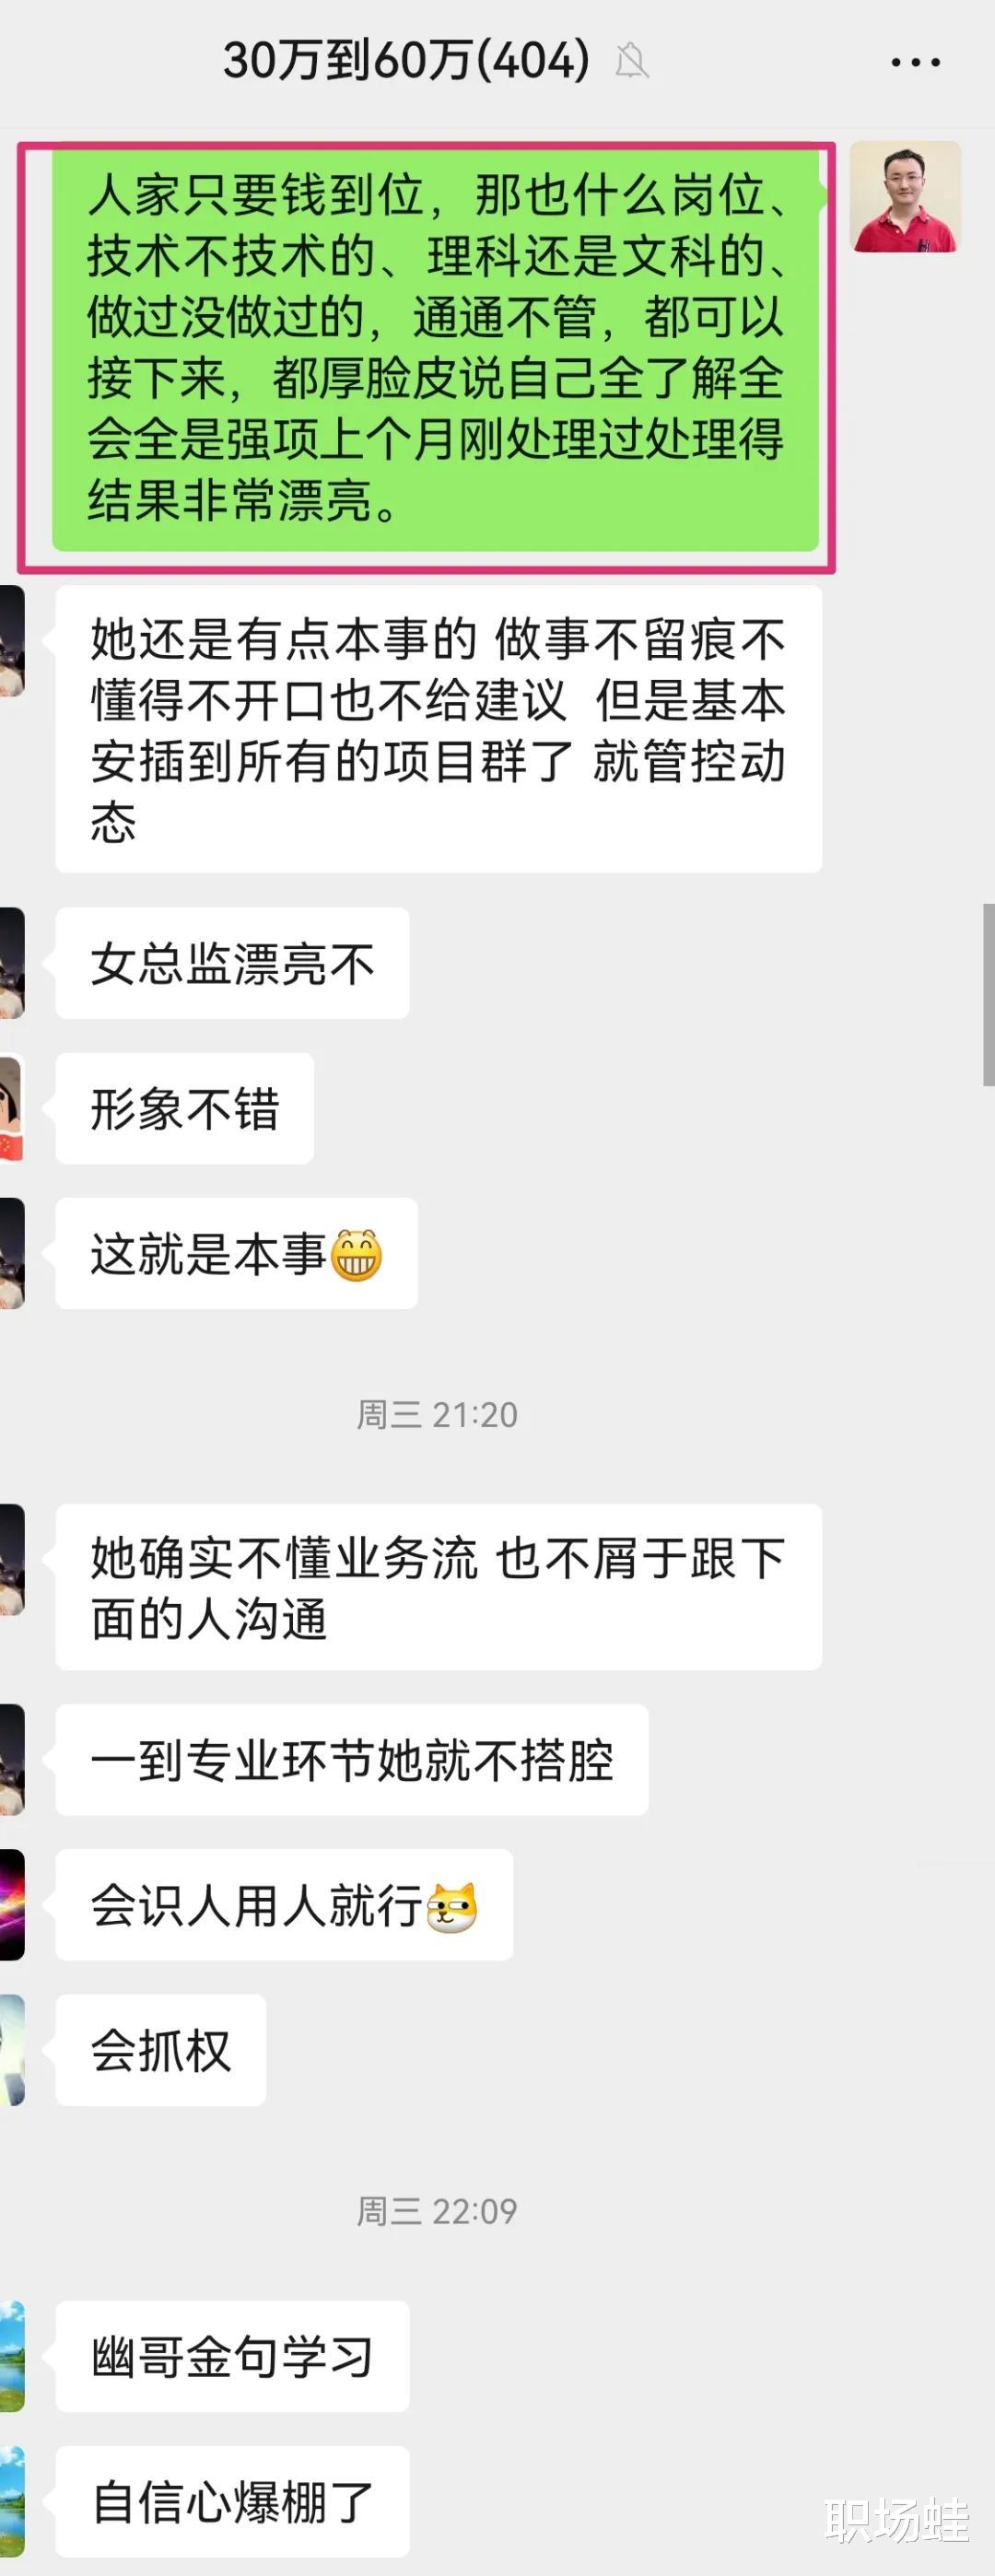
Task: Tap avatar beside 会识人用人就行 message
Action: coord(11,1905)
